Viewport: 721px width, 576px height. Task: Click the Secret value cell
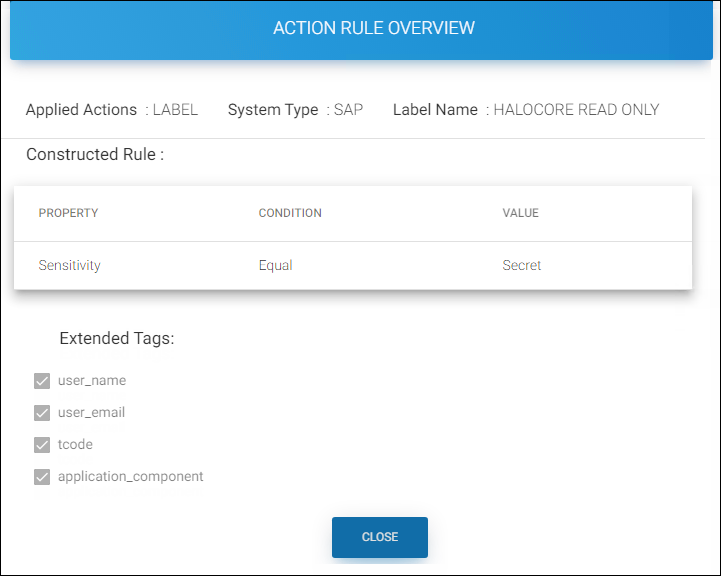click(x=522, y=265)
